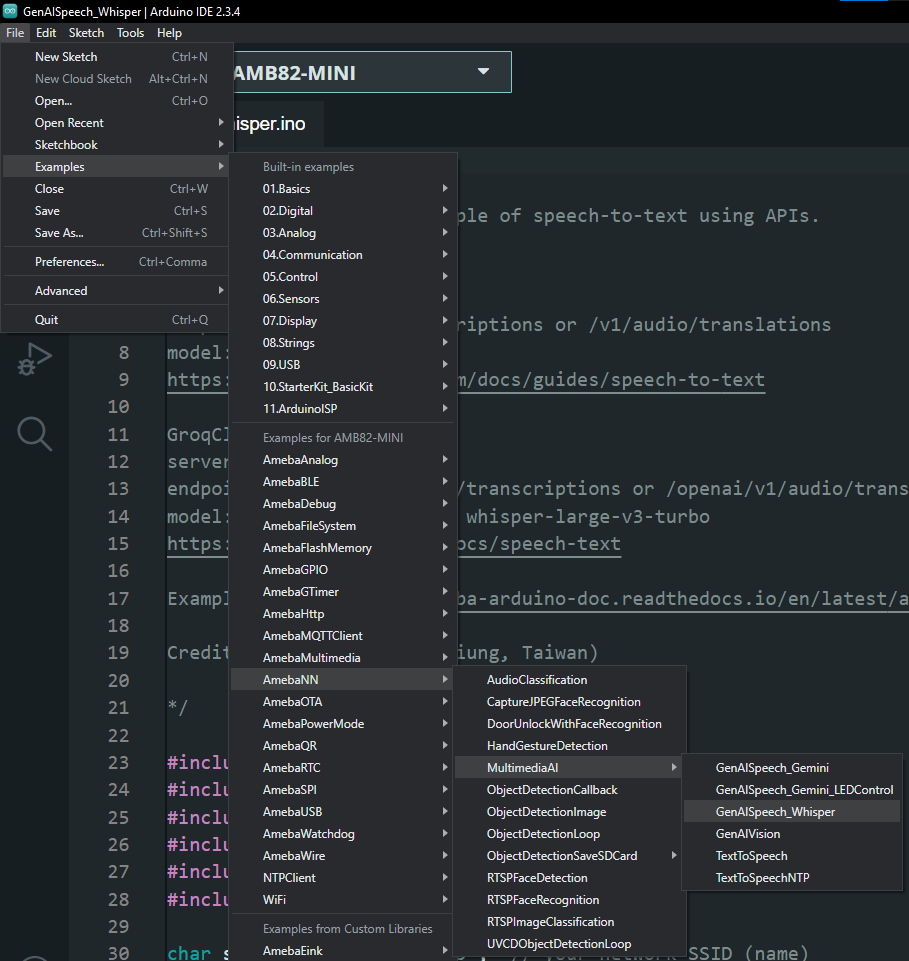The height and width of the screenshot is (961, 909).
Task: Open the Help menu
Action: click(x=169, y=33)
